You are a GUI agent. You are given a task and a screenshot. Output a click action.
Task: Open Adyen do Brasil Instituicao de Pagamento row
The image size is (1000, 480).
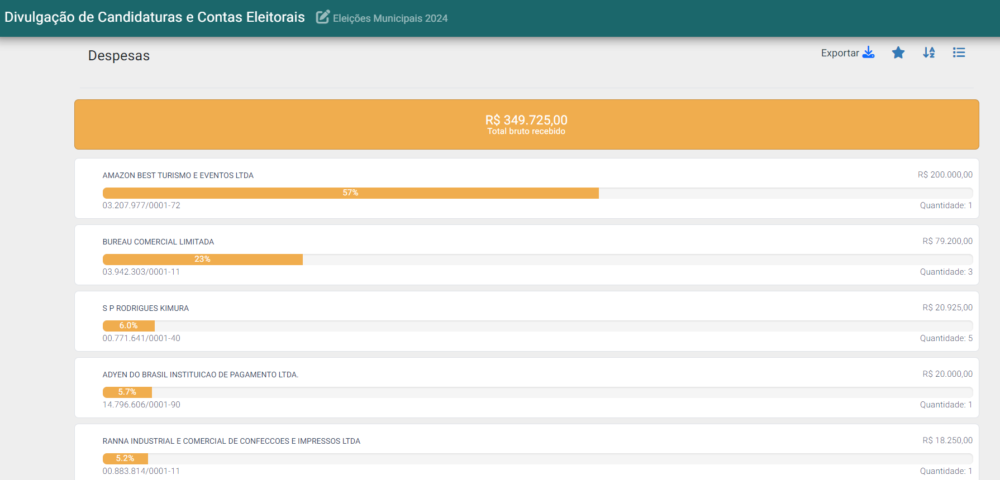click(200, 374)
